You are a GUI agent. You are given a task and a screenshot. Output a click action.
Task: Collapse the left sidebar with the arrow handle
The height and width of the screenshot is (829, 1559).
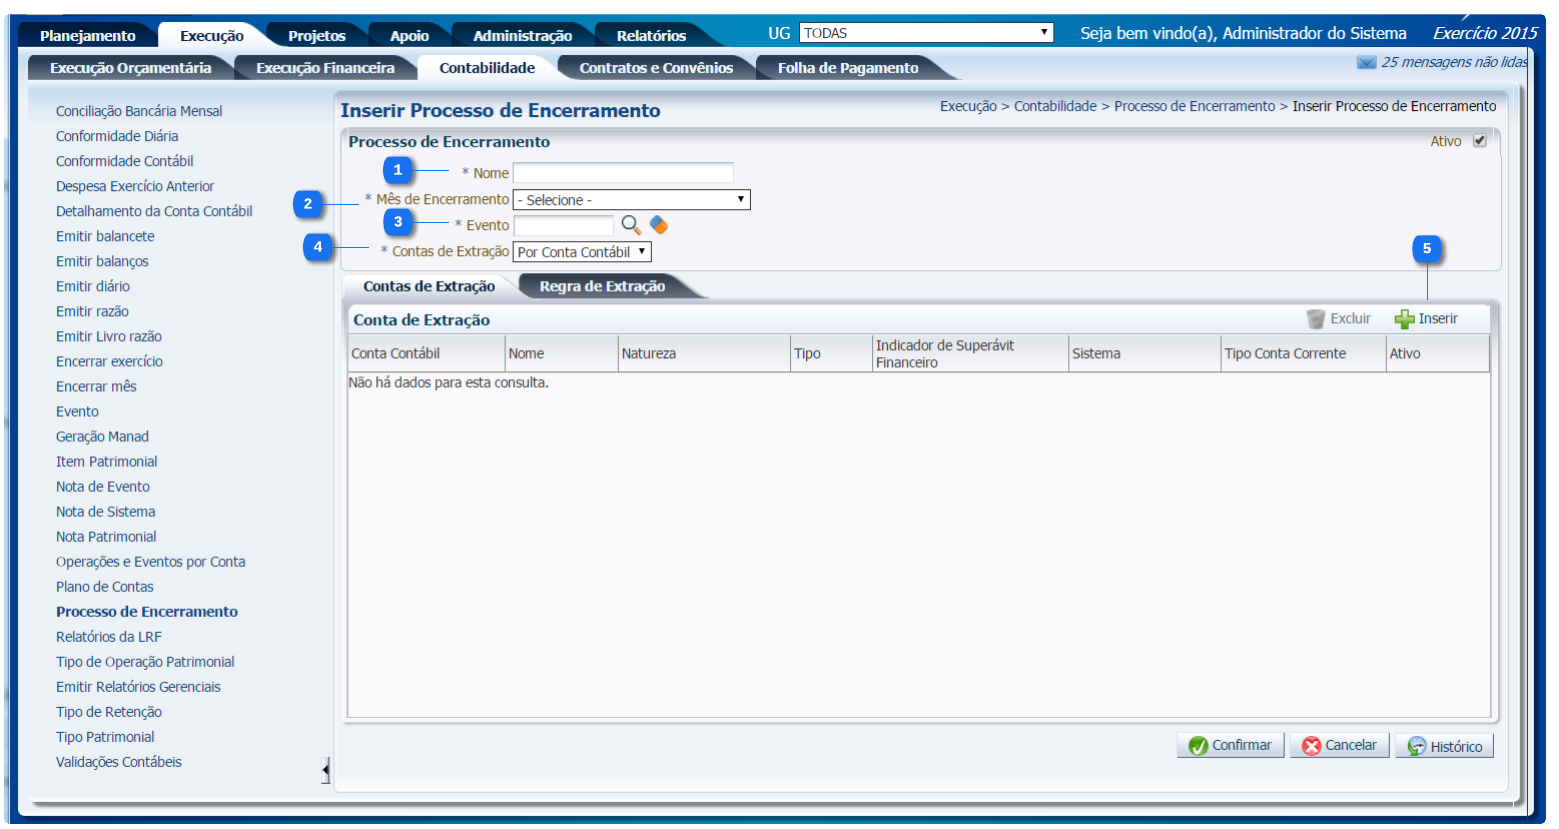pyautogui.click(x=325, y=770)
